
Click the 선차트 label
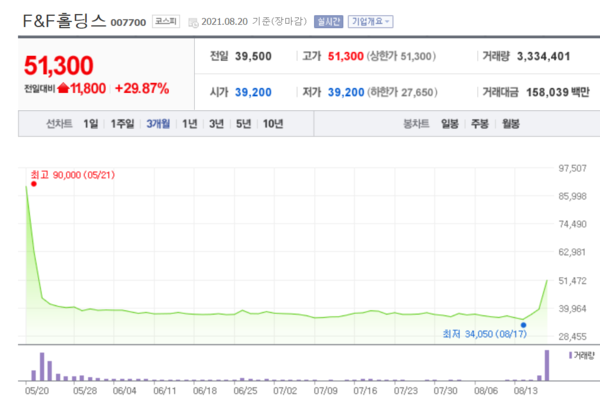[x=59, y=124]
